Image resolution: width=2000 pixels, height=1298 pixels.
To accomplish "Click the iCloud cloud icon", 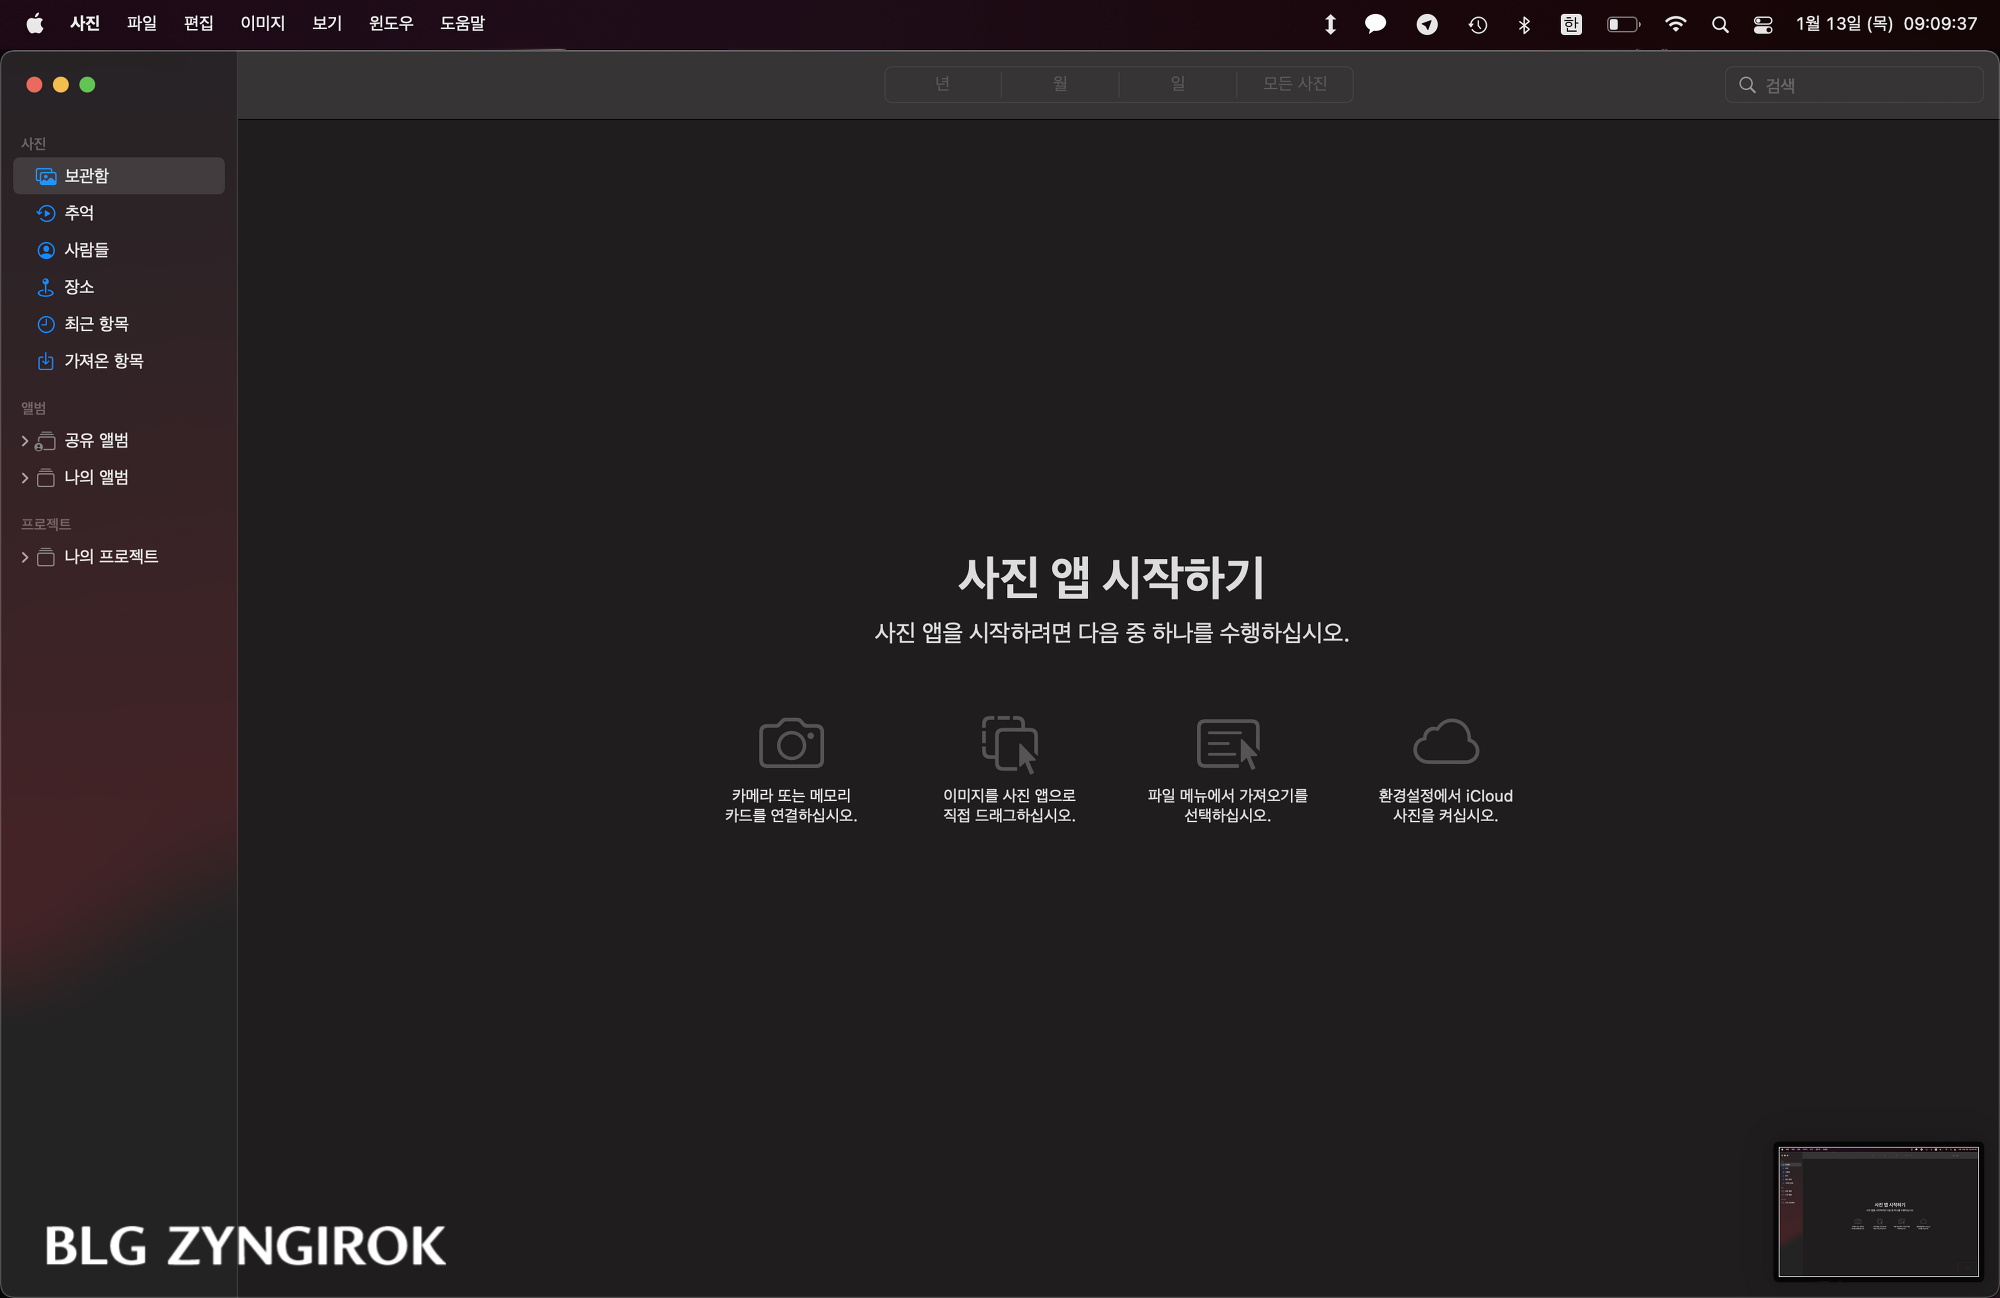I will click(1445, 742).
